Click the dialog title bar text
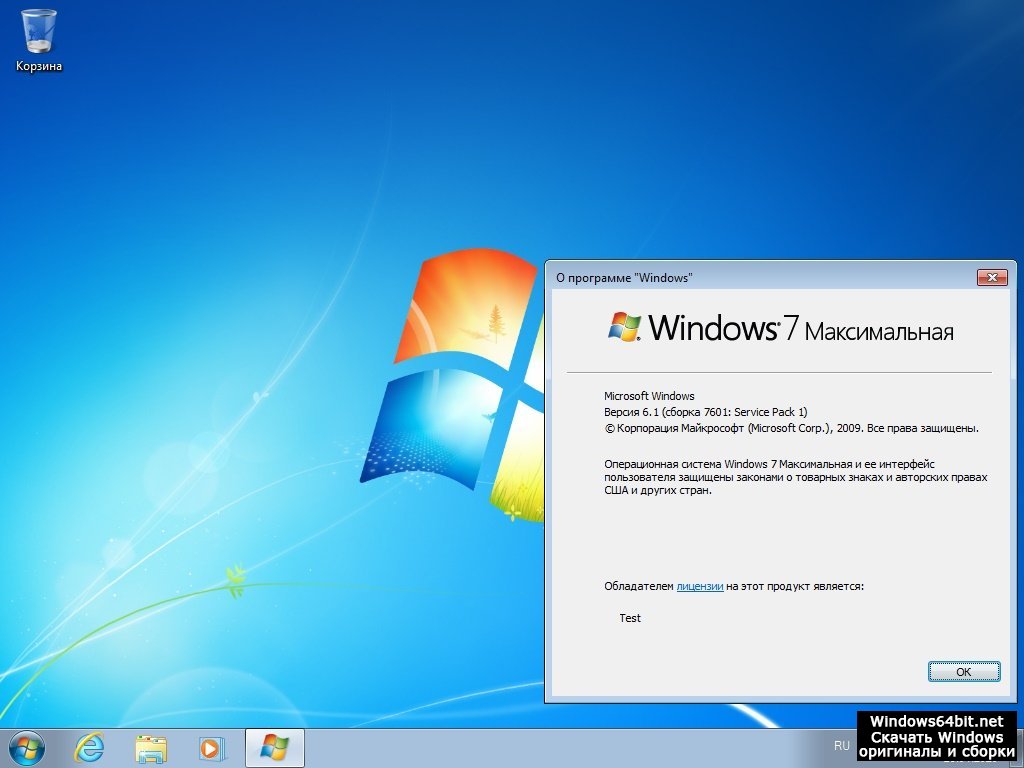The image size is (1024, 768). 624,277
